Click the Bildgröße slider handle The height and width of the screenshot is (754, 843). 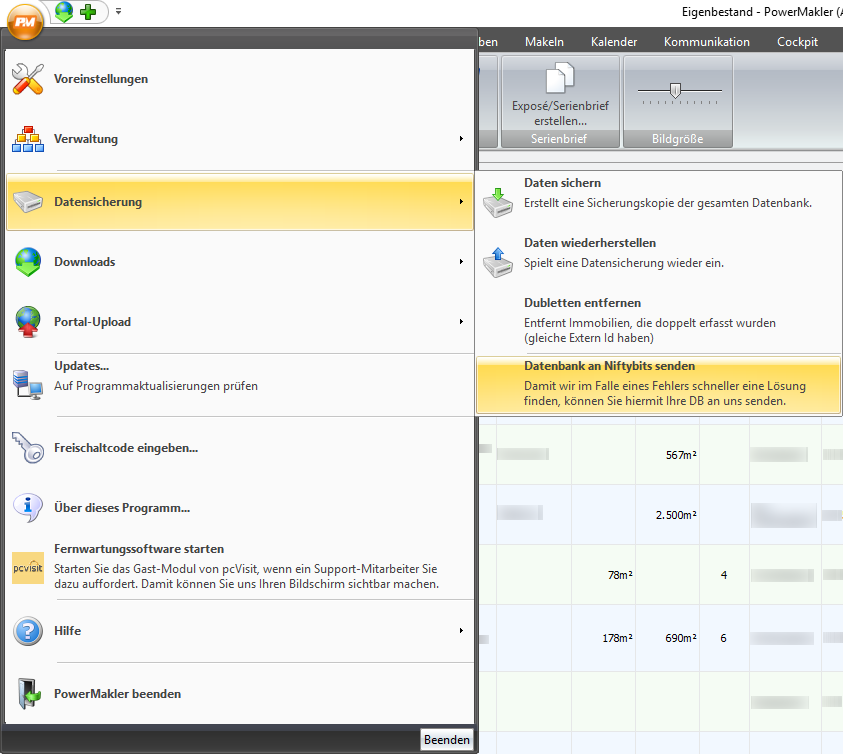click(x=675, y=91)
